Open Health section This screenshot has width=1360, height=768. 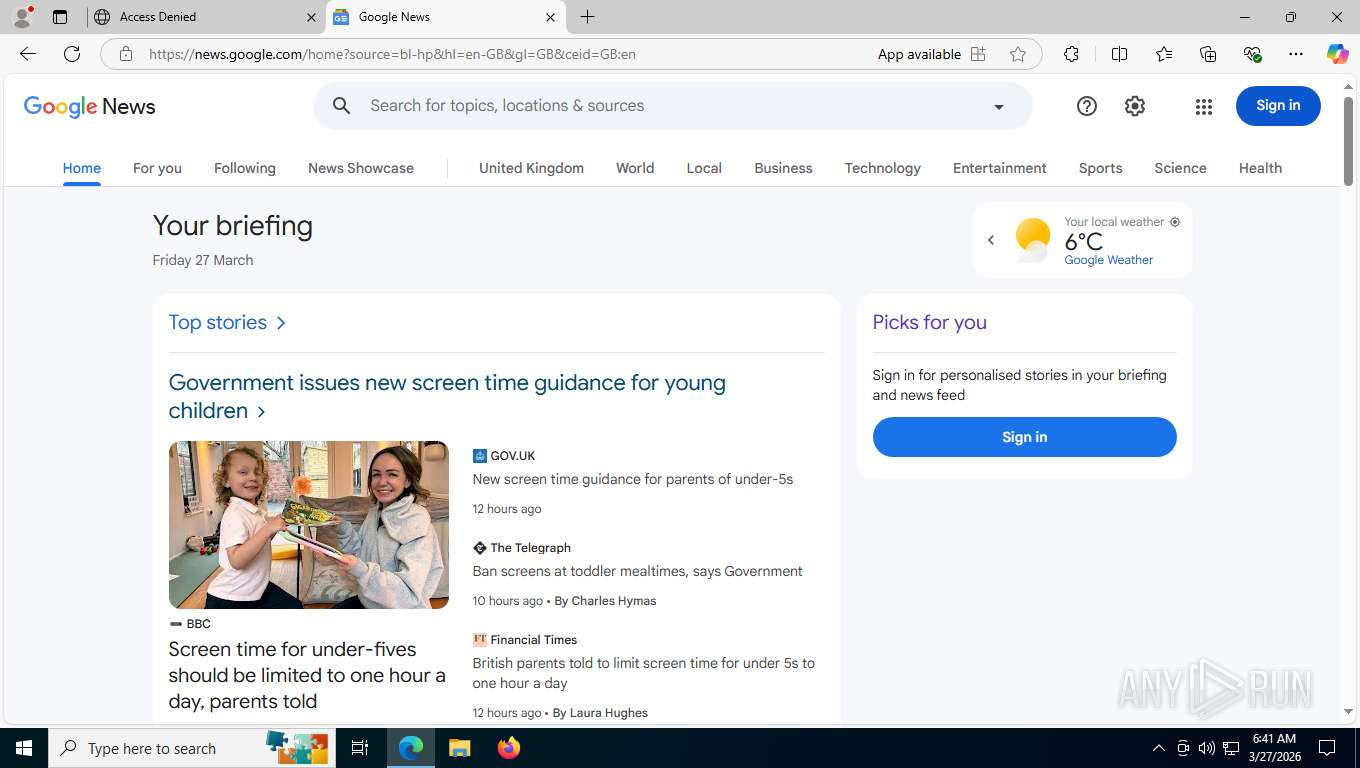coord(1260,168)
